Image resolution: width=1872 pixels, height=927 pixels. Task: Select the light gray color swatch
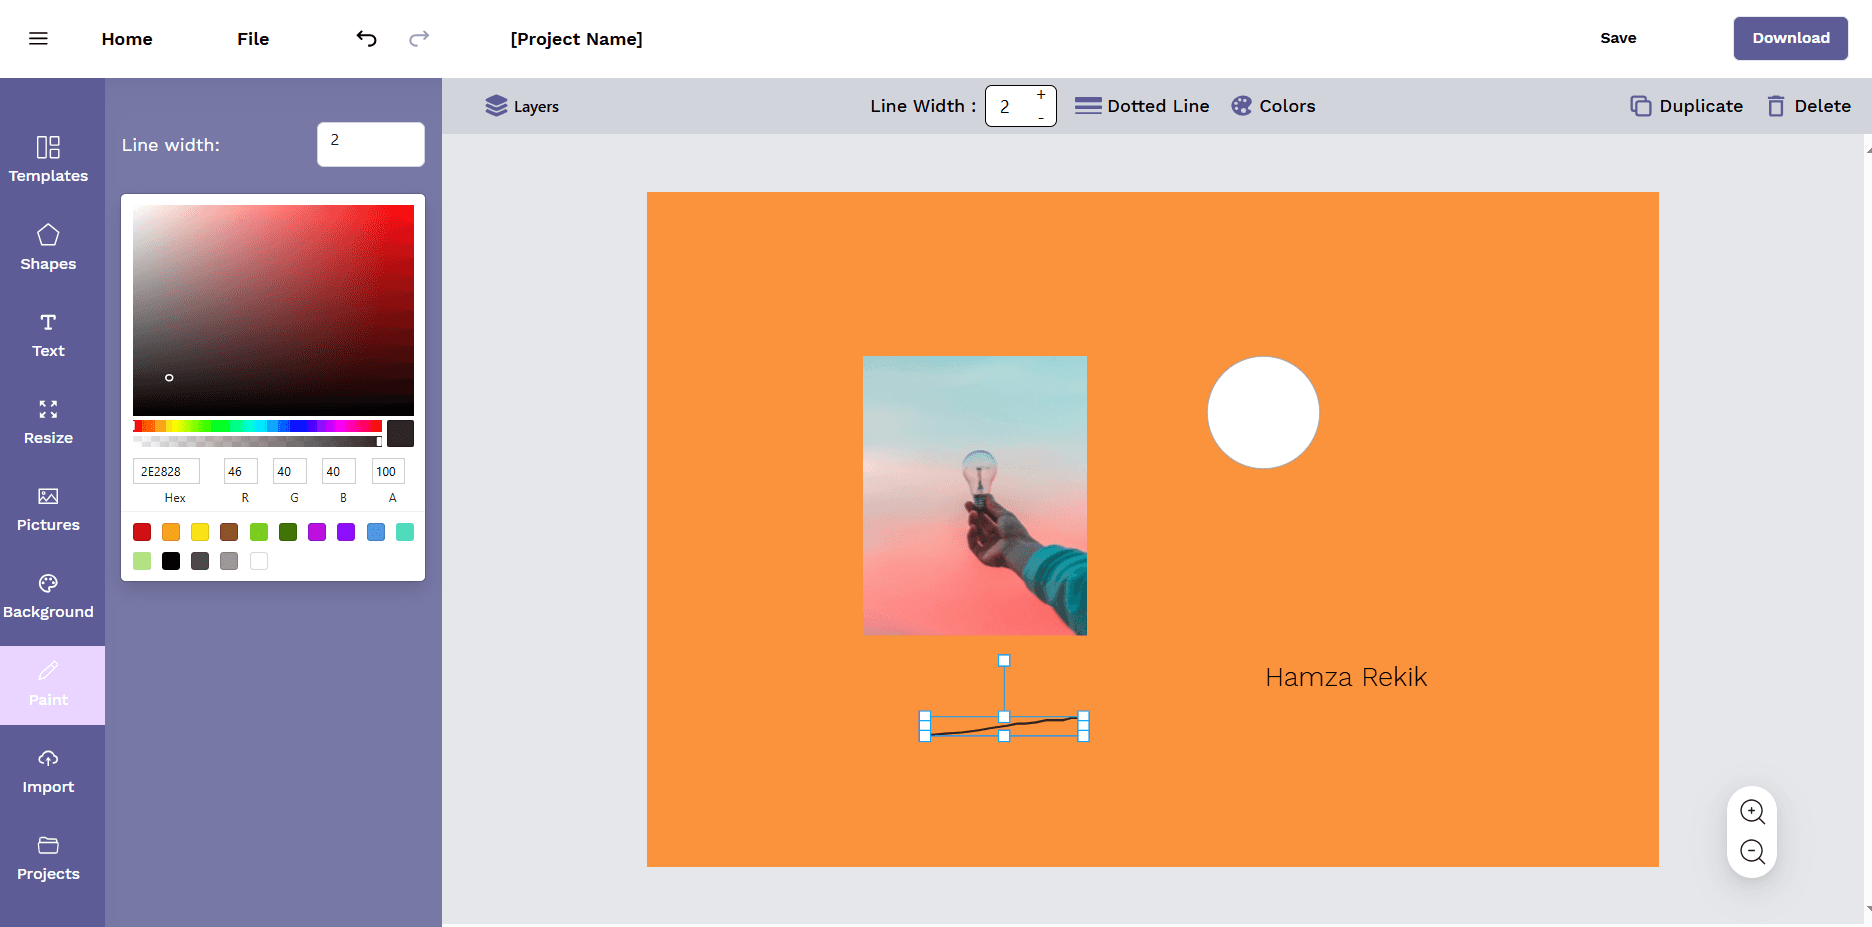(x=229, y=561)
